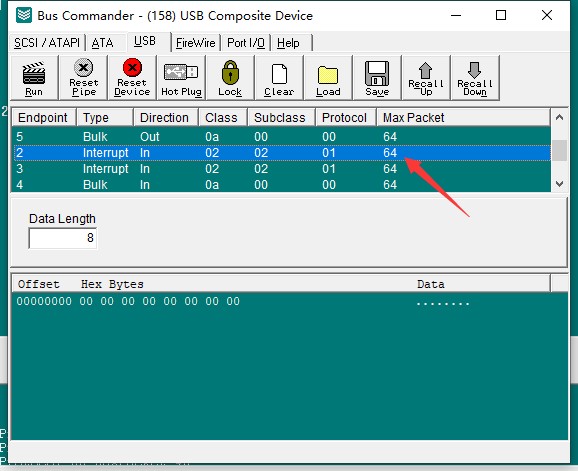
Task: Open the FireWire tab
Action: [195, 43]
